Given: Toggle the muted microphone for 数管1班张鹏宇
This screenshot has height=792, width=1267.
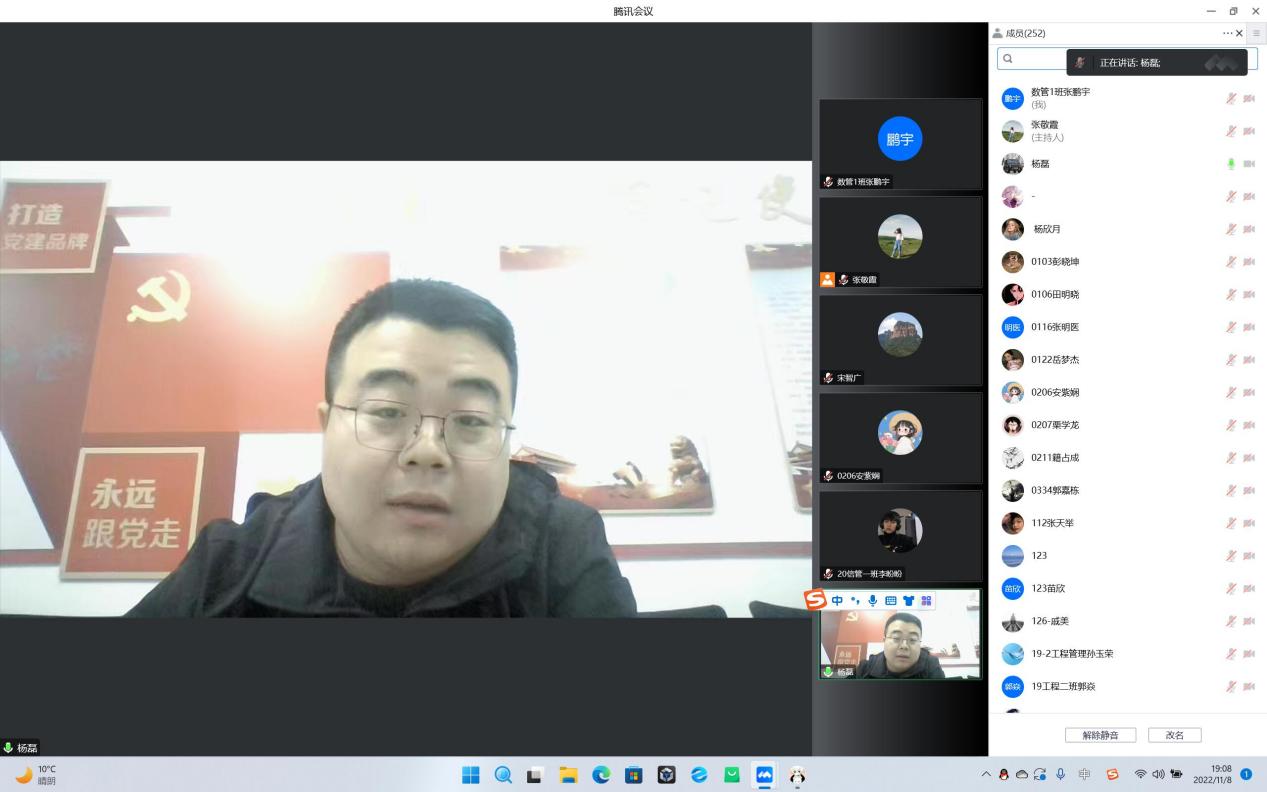Looking at the screenshot, I should [x=1231, y=98].
